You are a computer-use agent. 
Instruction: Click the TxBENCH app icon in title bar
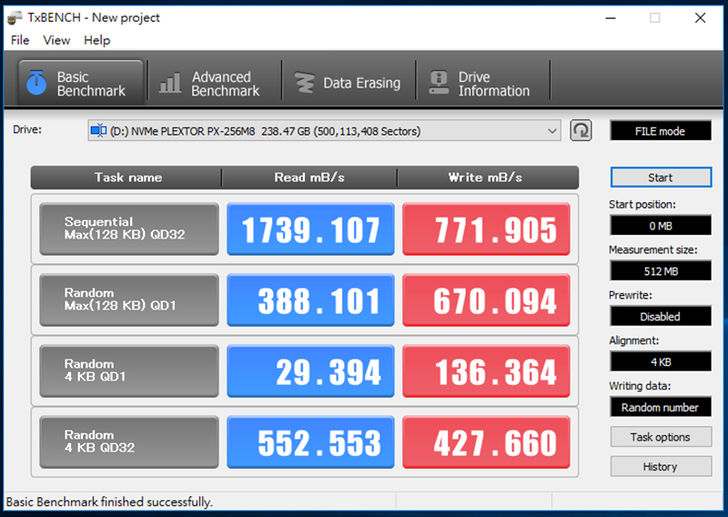tap(16, 17)
